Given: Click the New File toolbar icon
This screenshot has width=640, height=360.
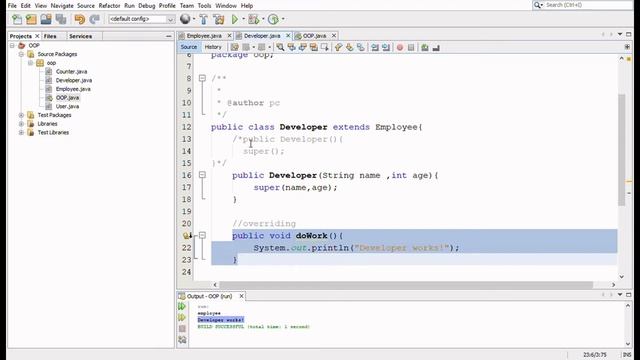Looking at the screenshot, I should (x=17, y=19).
